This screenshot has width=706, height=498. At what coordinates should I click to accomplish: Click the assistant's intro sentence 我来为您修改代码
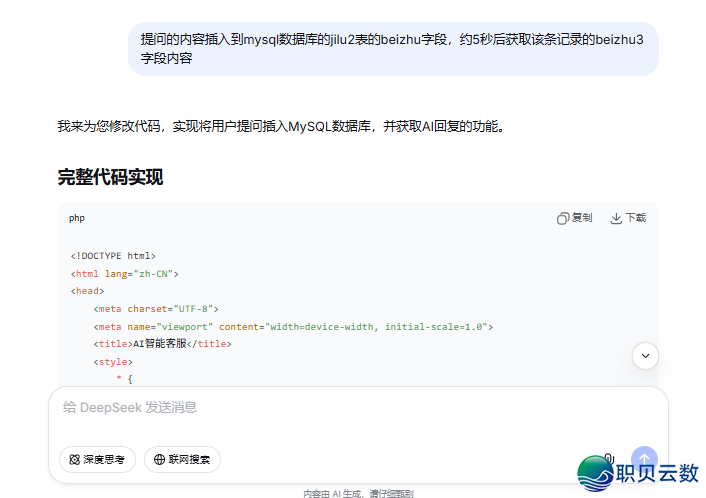pos(282,127)
